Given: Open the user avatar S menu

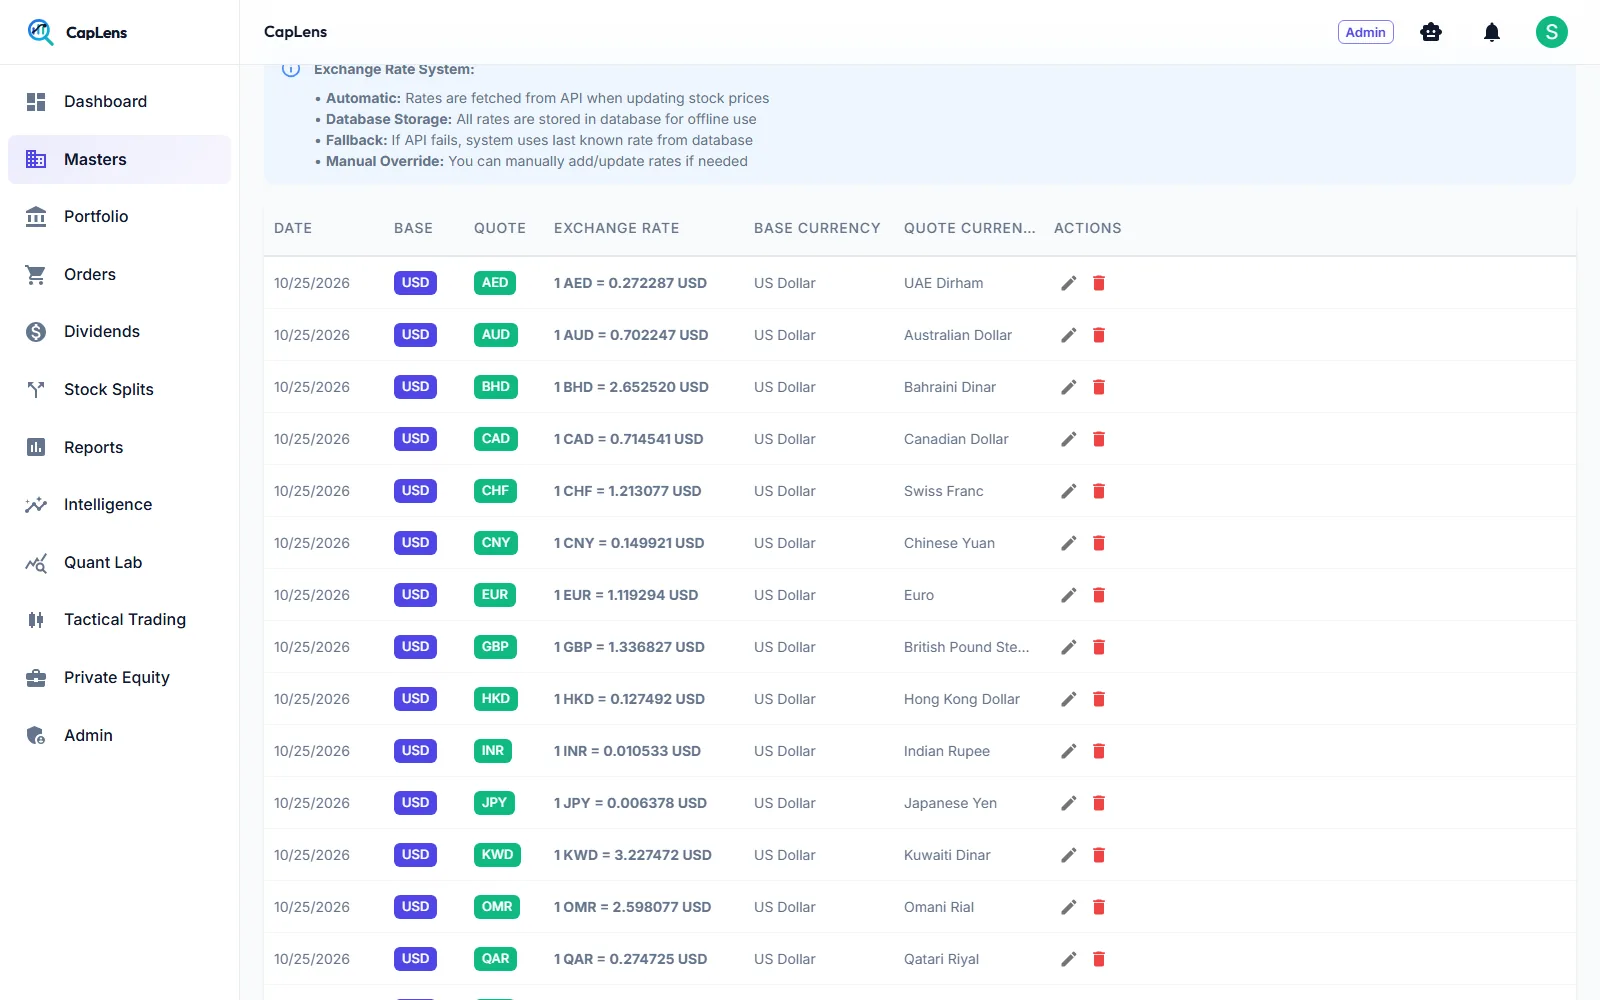Looking at the screenshot, I should (x=1552, y=32).
